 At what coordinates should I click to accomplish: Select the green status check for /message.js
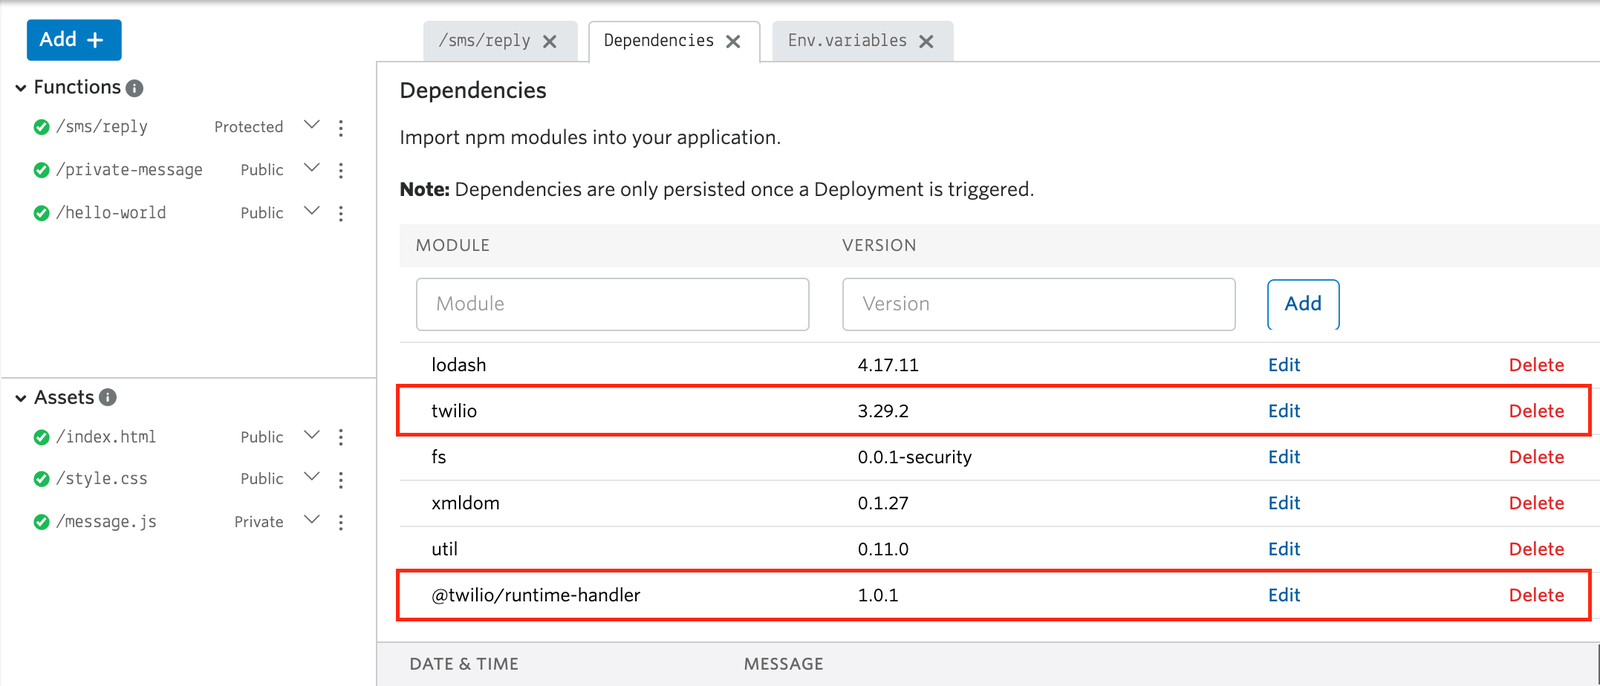coord(41,522)
